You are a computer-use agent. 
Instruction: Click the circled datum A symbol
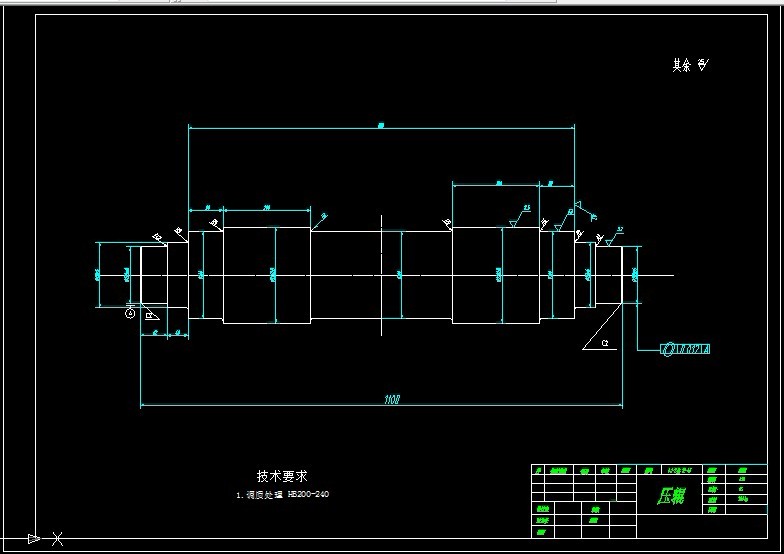(x=130, y=314)
